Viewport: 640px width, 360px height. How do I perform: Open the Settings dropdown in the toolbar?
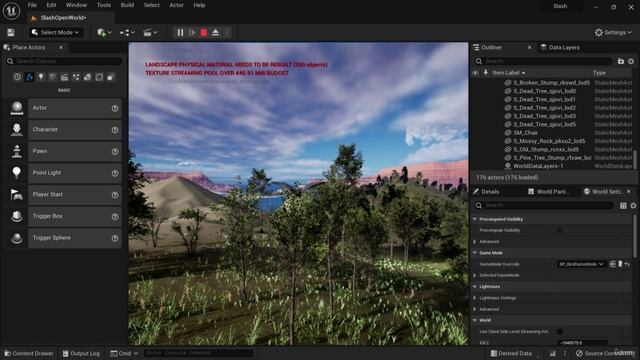coord(613,32)
